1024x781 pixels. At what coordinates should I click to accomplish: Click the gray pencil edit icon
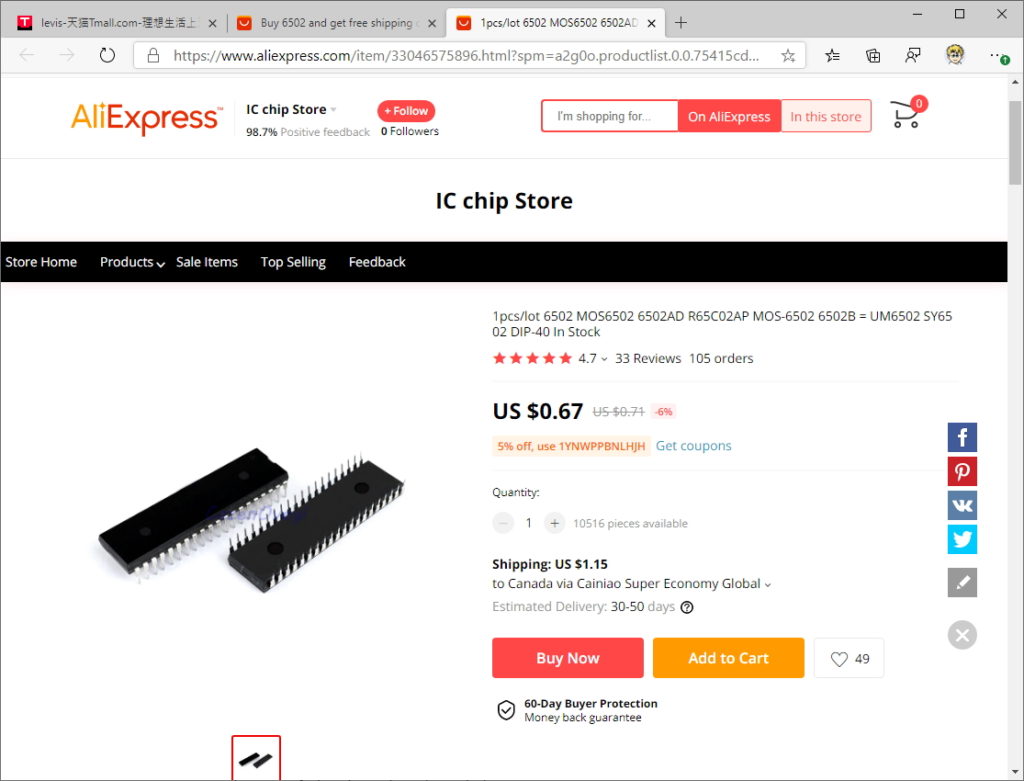(962, 582)
